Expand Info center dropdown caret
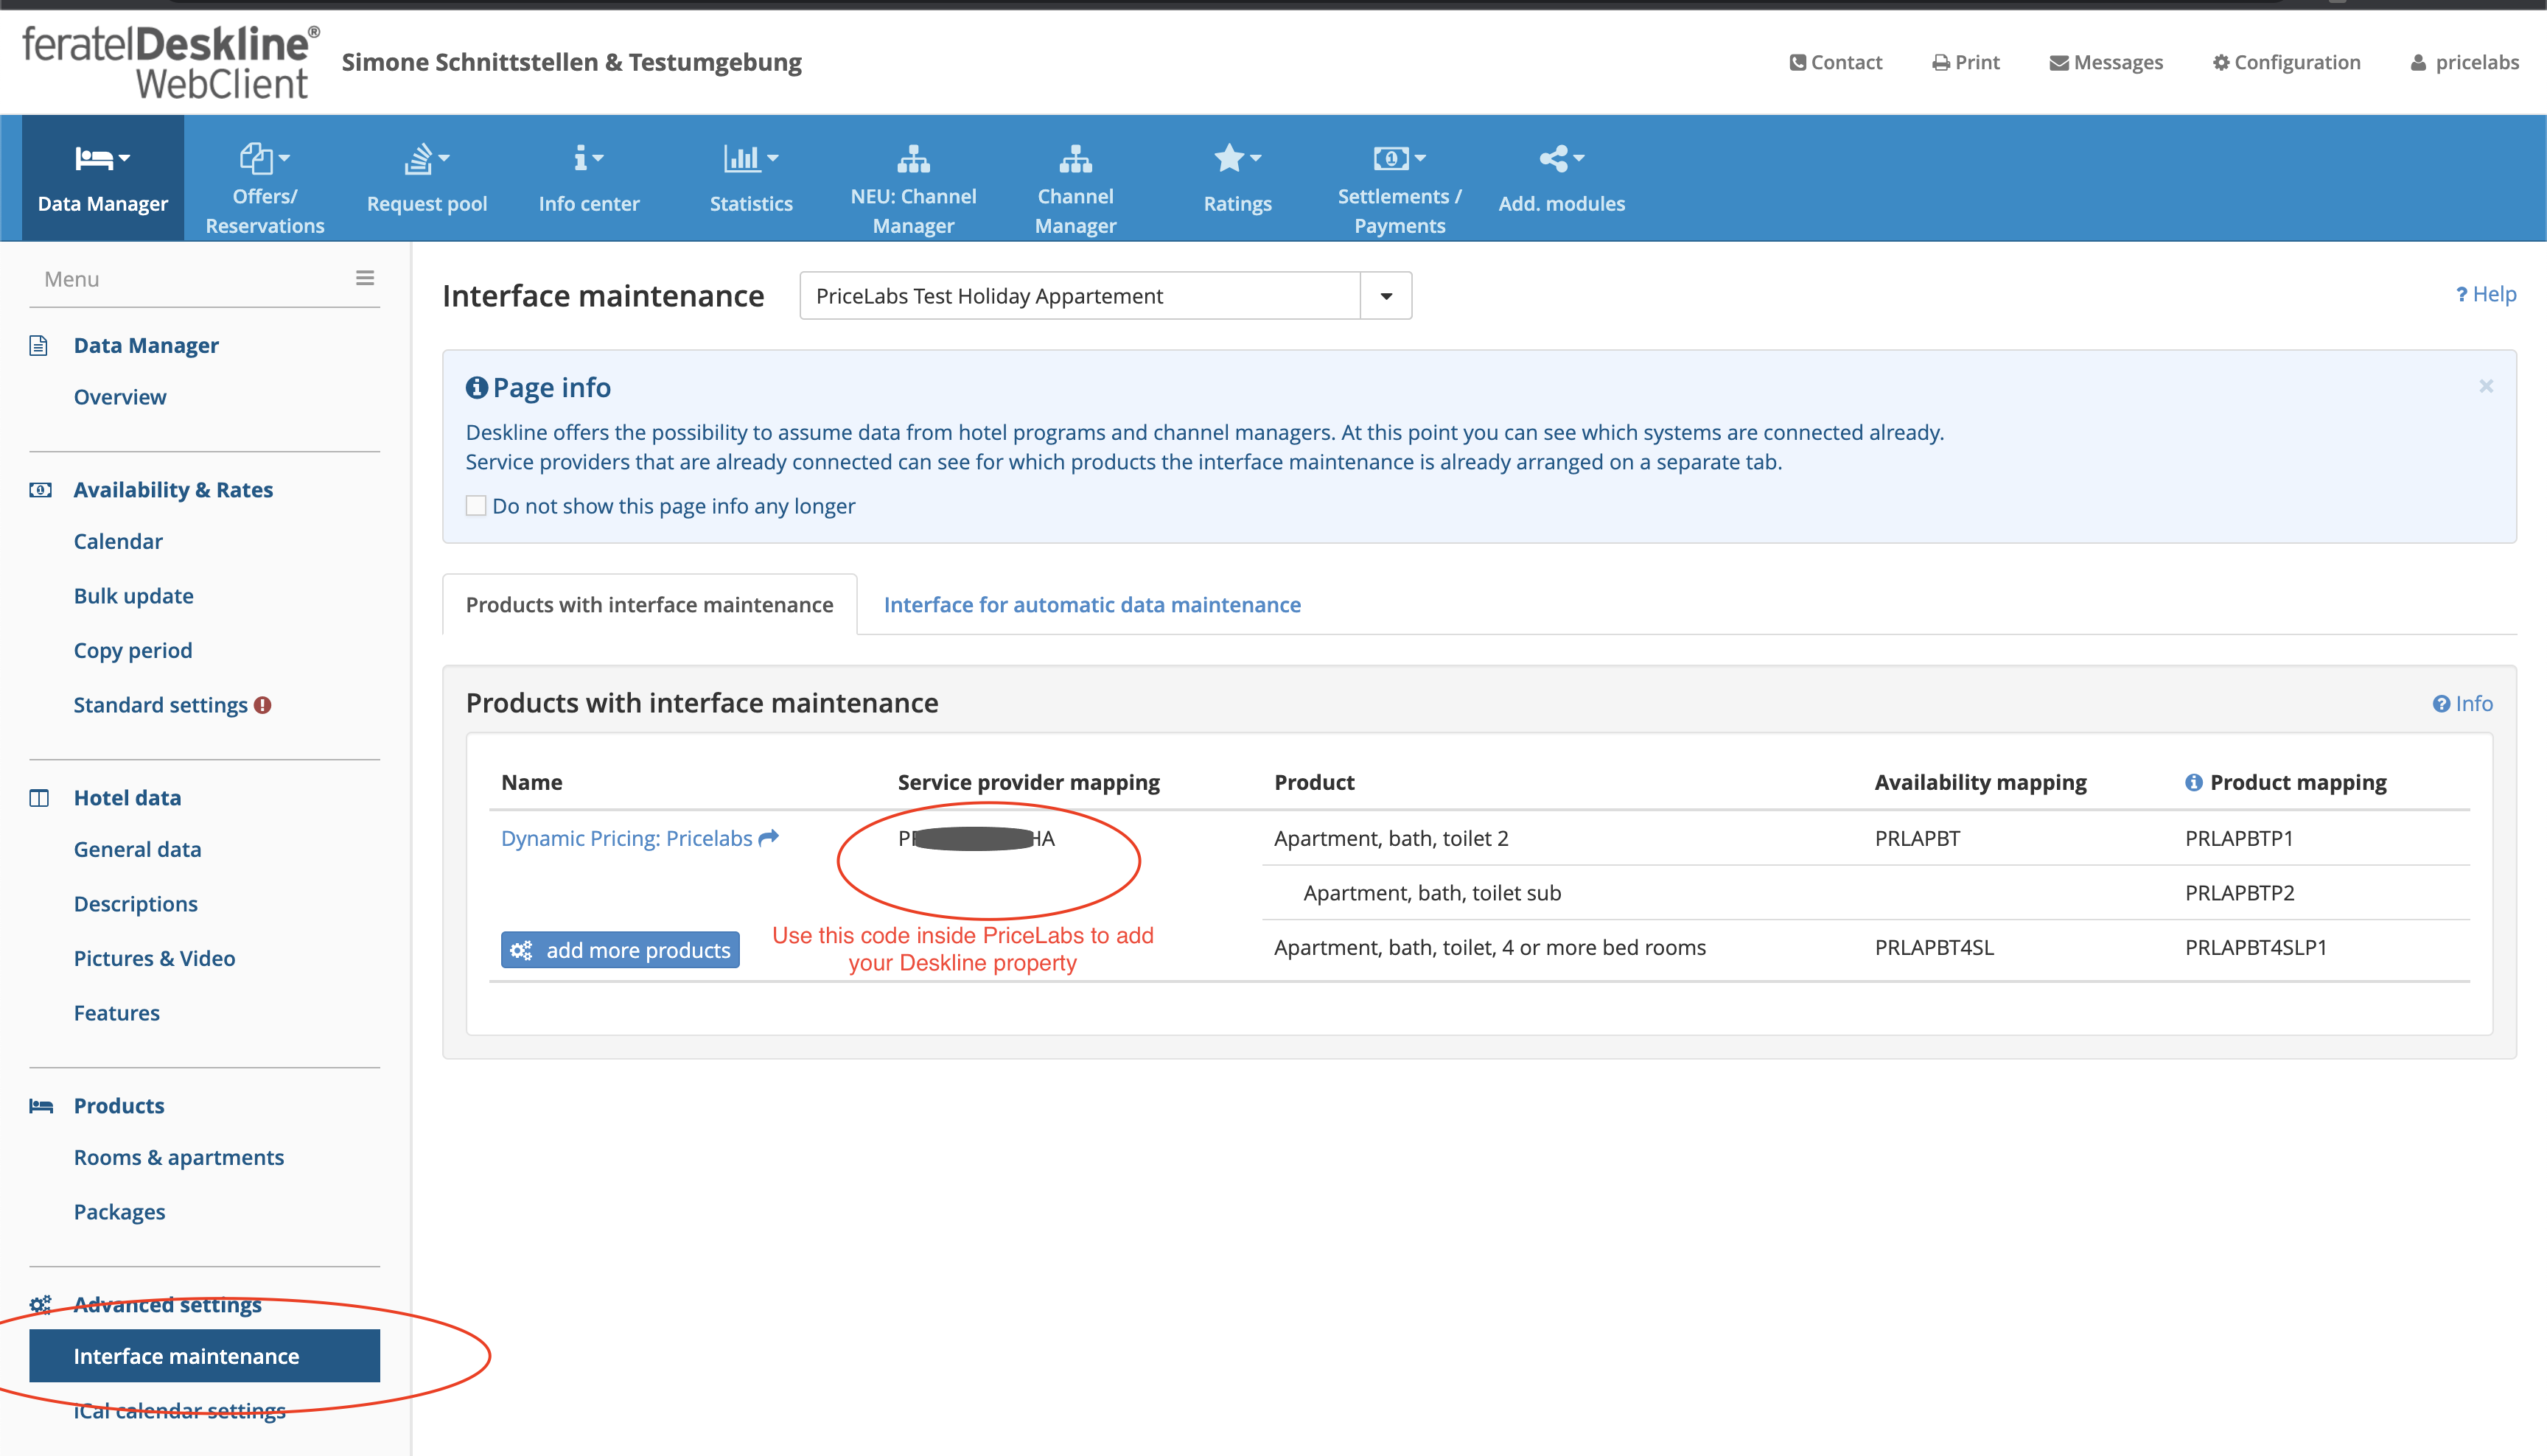 [x=598, y=158]
